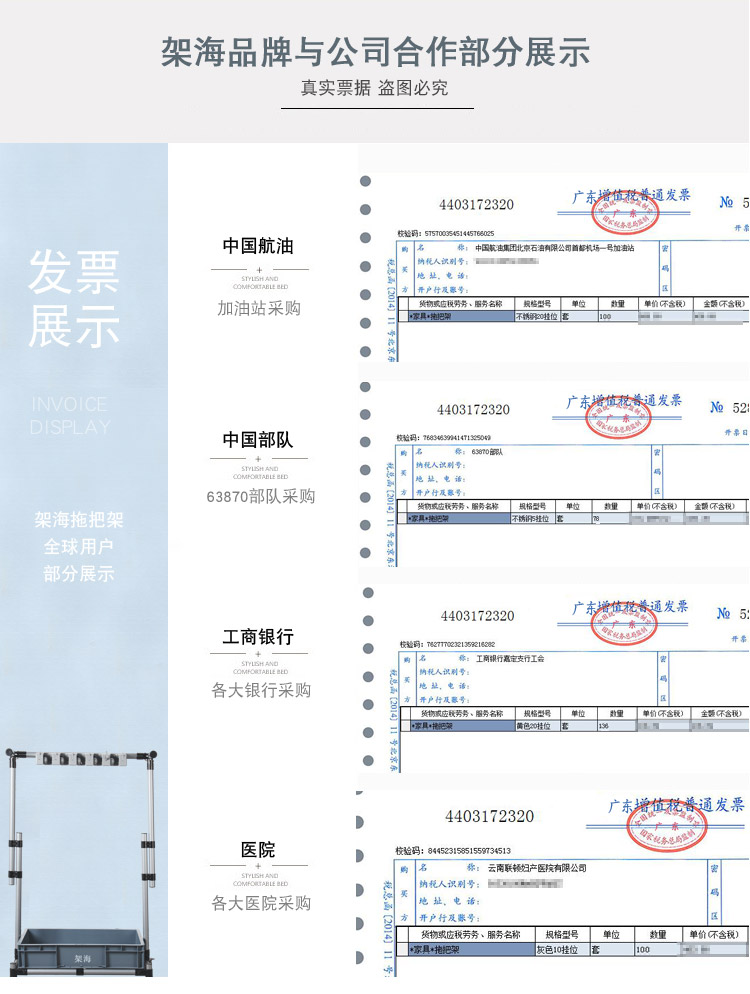
Task: Click the '加油站采购' caption
Action: [x=259, y=308]
